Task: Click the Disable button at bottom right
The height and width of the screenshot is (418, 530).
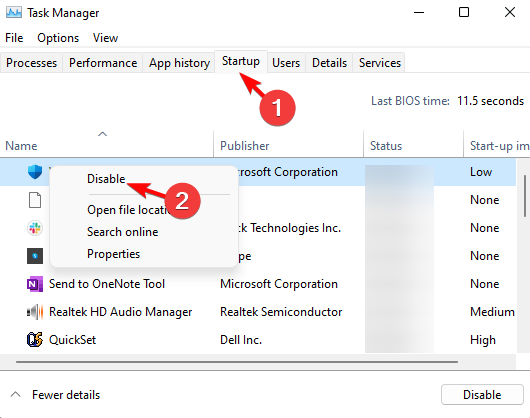Action: [482, 395]
